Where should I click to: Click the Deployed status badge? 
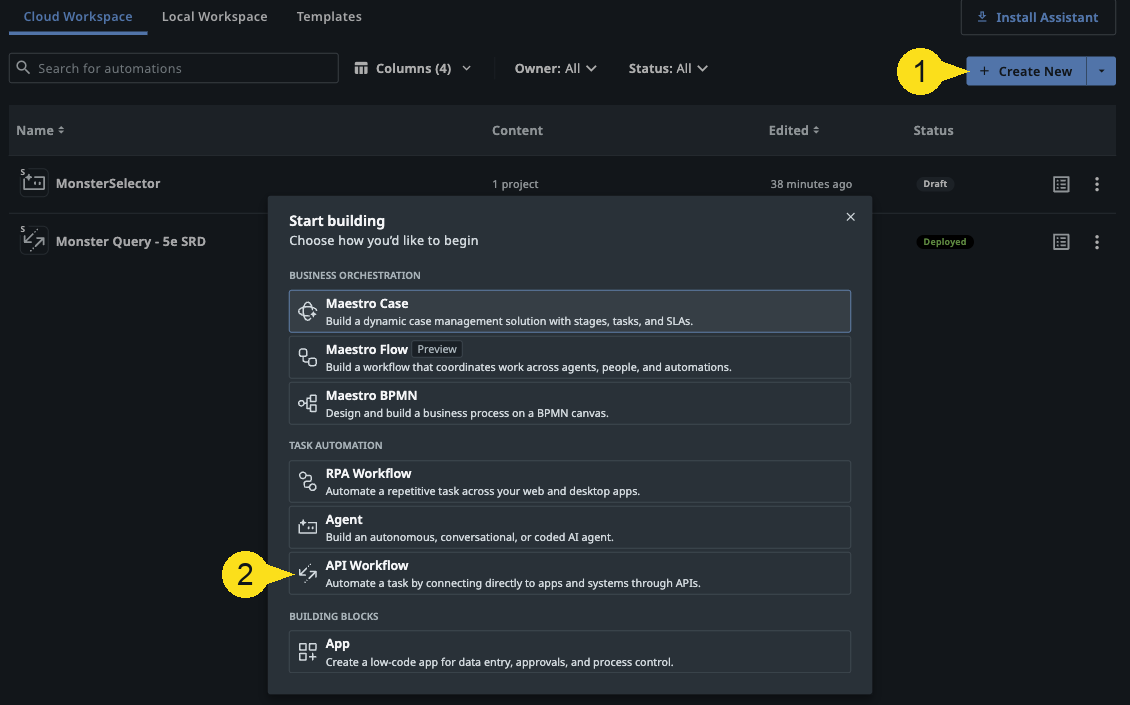tap(944, 241)
